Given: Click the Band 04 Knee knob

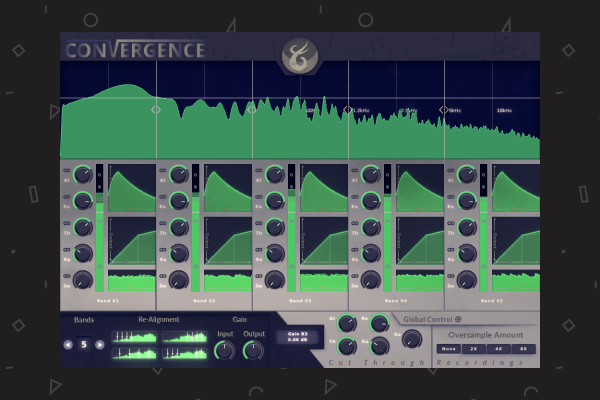Looking at the screenshot, I should tap(371, 253).
